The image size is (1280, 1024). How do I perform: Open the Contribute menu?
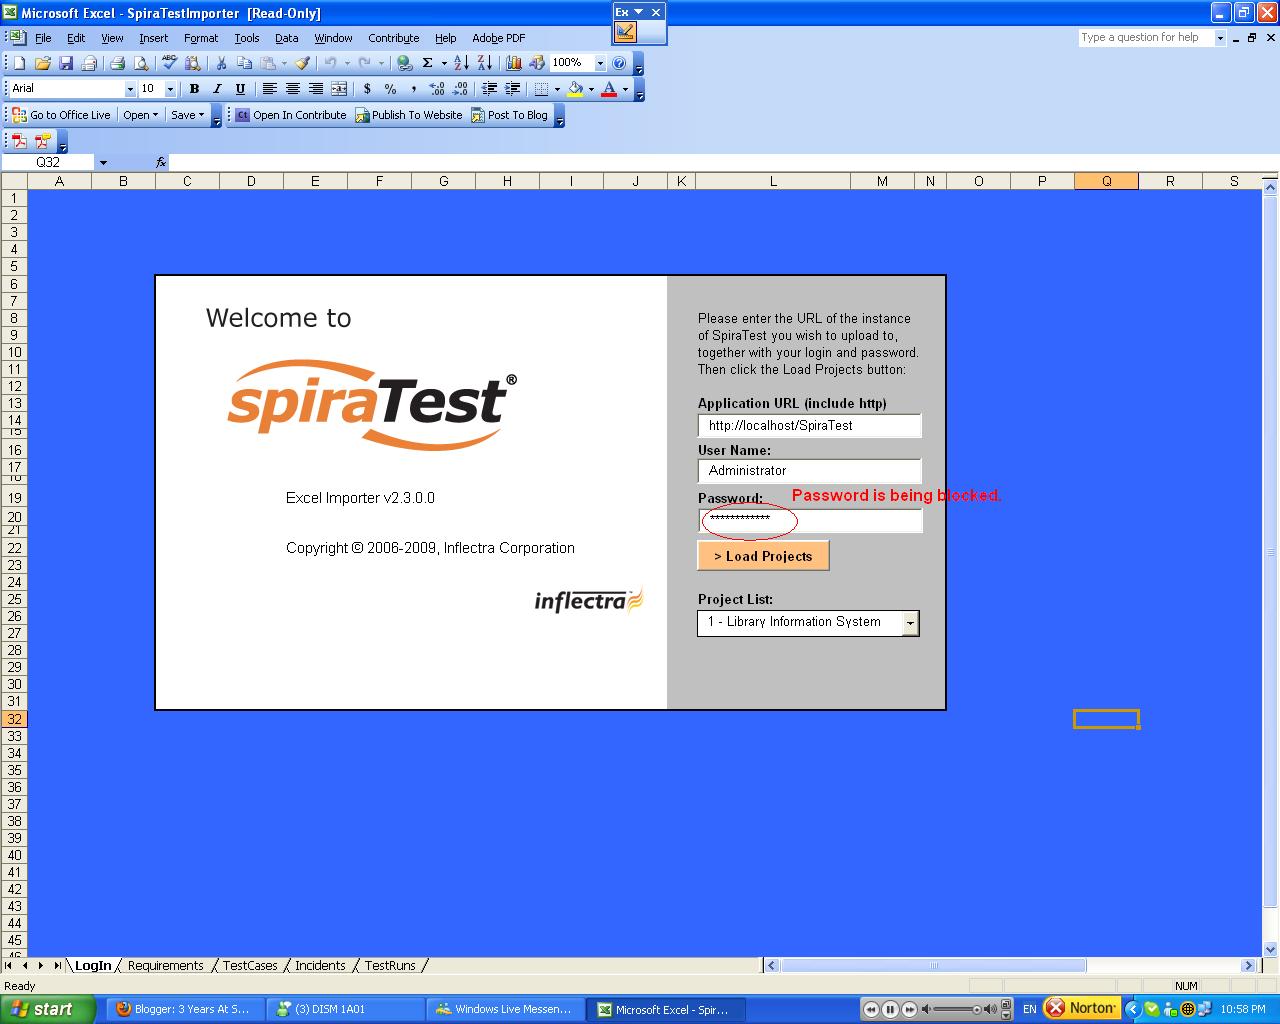pos(394,38)
